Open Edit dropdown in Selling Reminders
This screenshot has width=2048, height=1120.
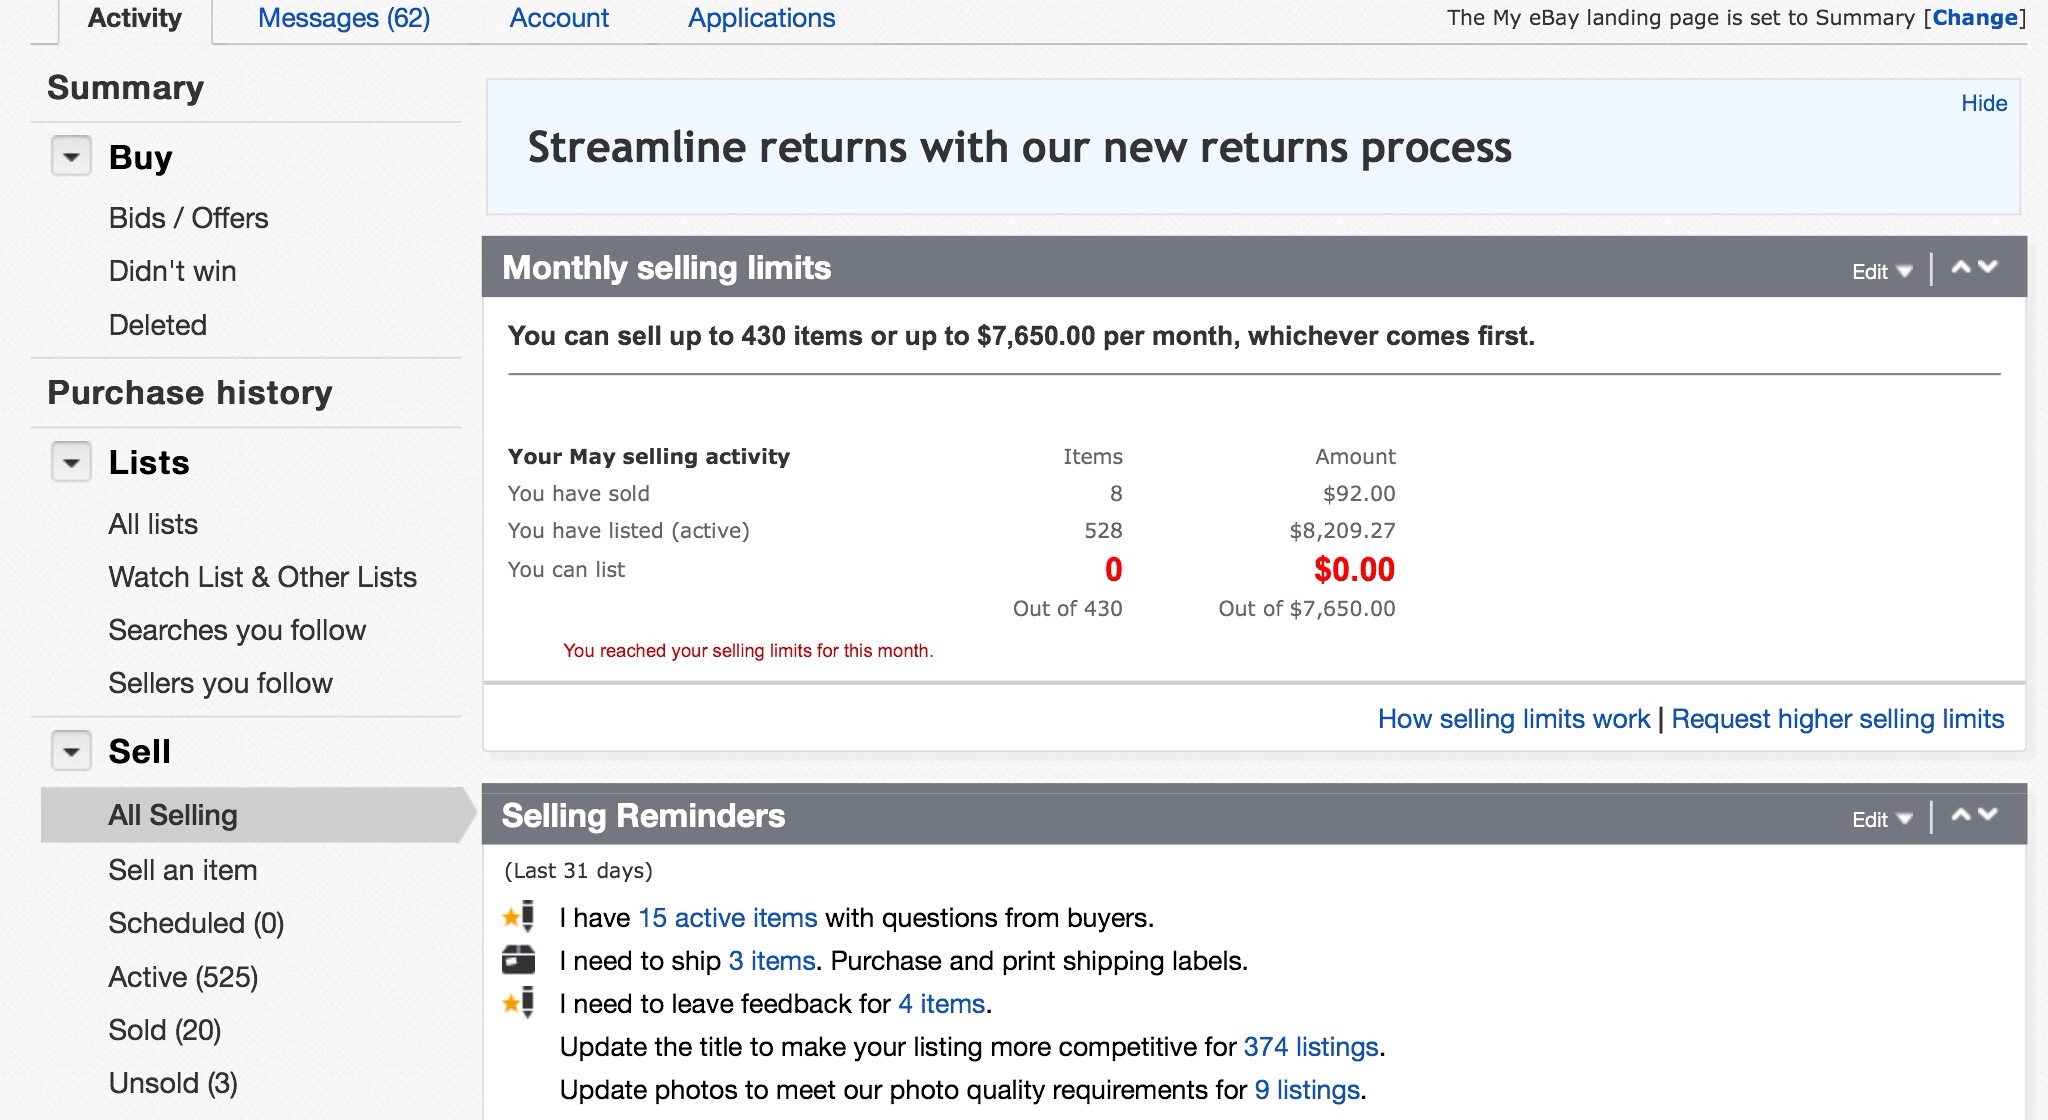tap(1881, 819)
